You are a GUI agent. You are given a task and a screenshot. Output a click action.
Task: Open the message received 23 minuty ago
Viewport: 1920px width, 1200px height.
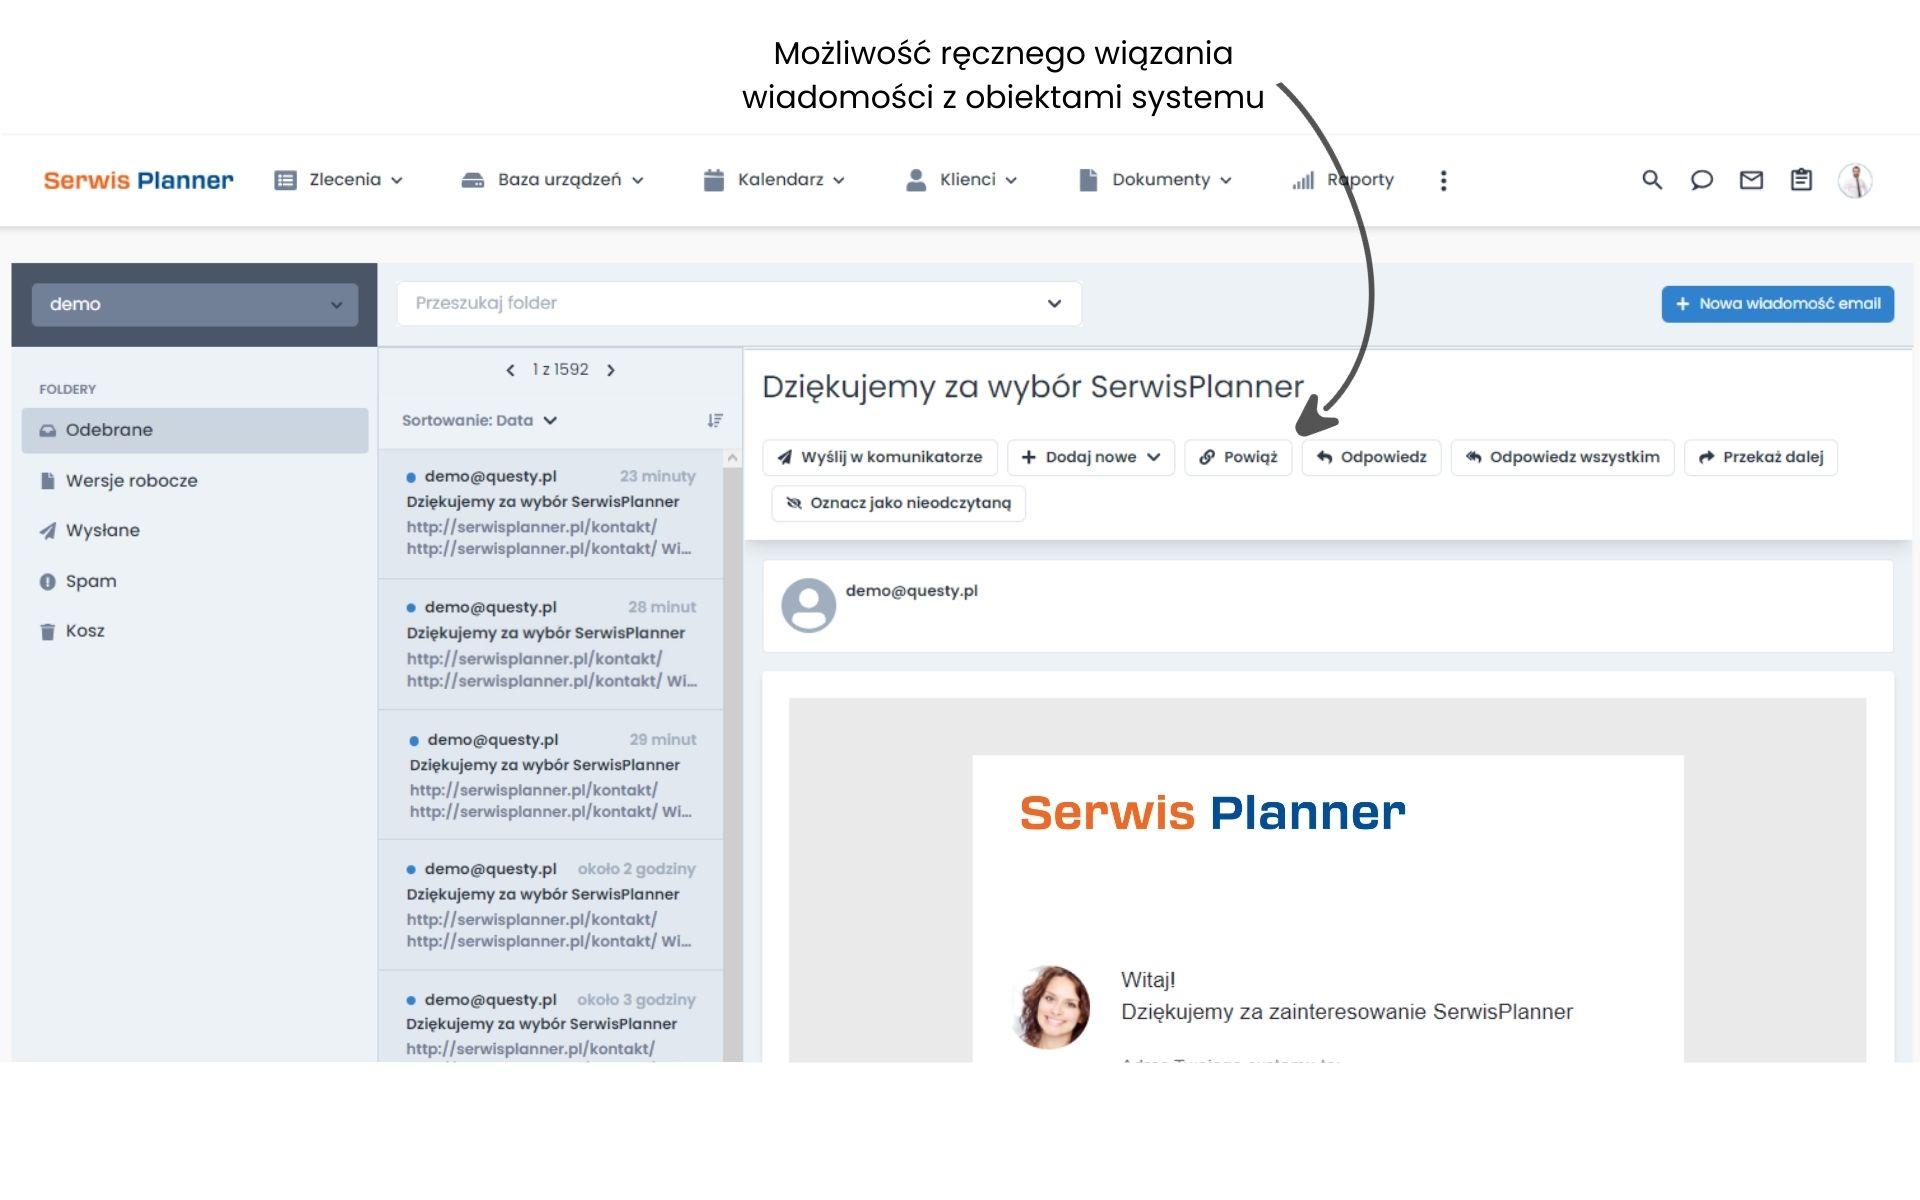pos(551,513)
